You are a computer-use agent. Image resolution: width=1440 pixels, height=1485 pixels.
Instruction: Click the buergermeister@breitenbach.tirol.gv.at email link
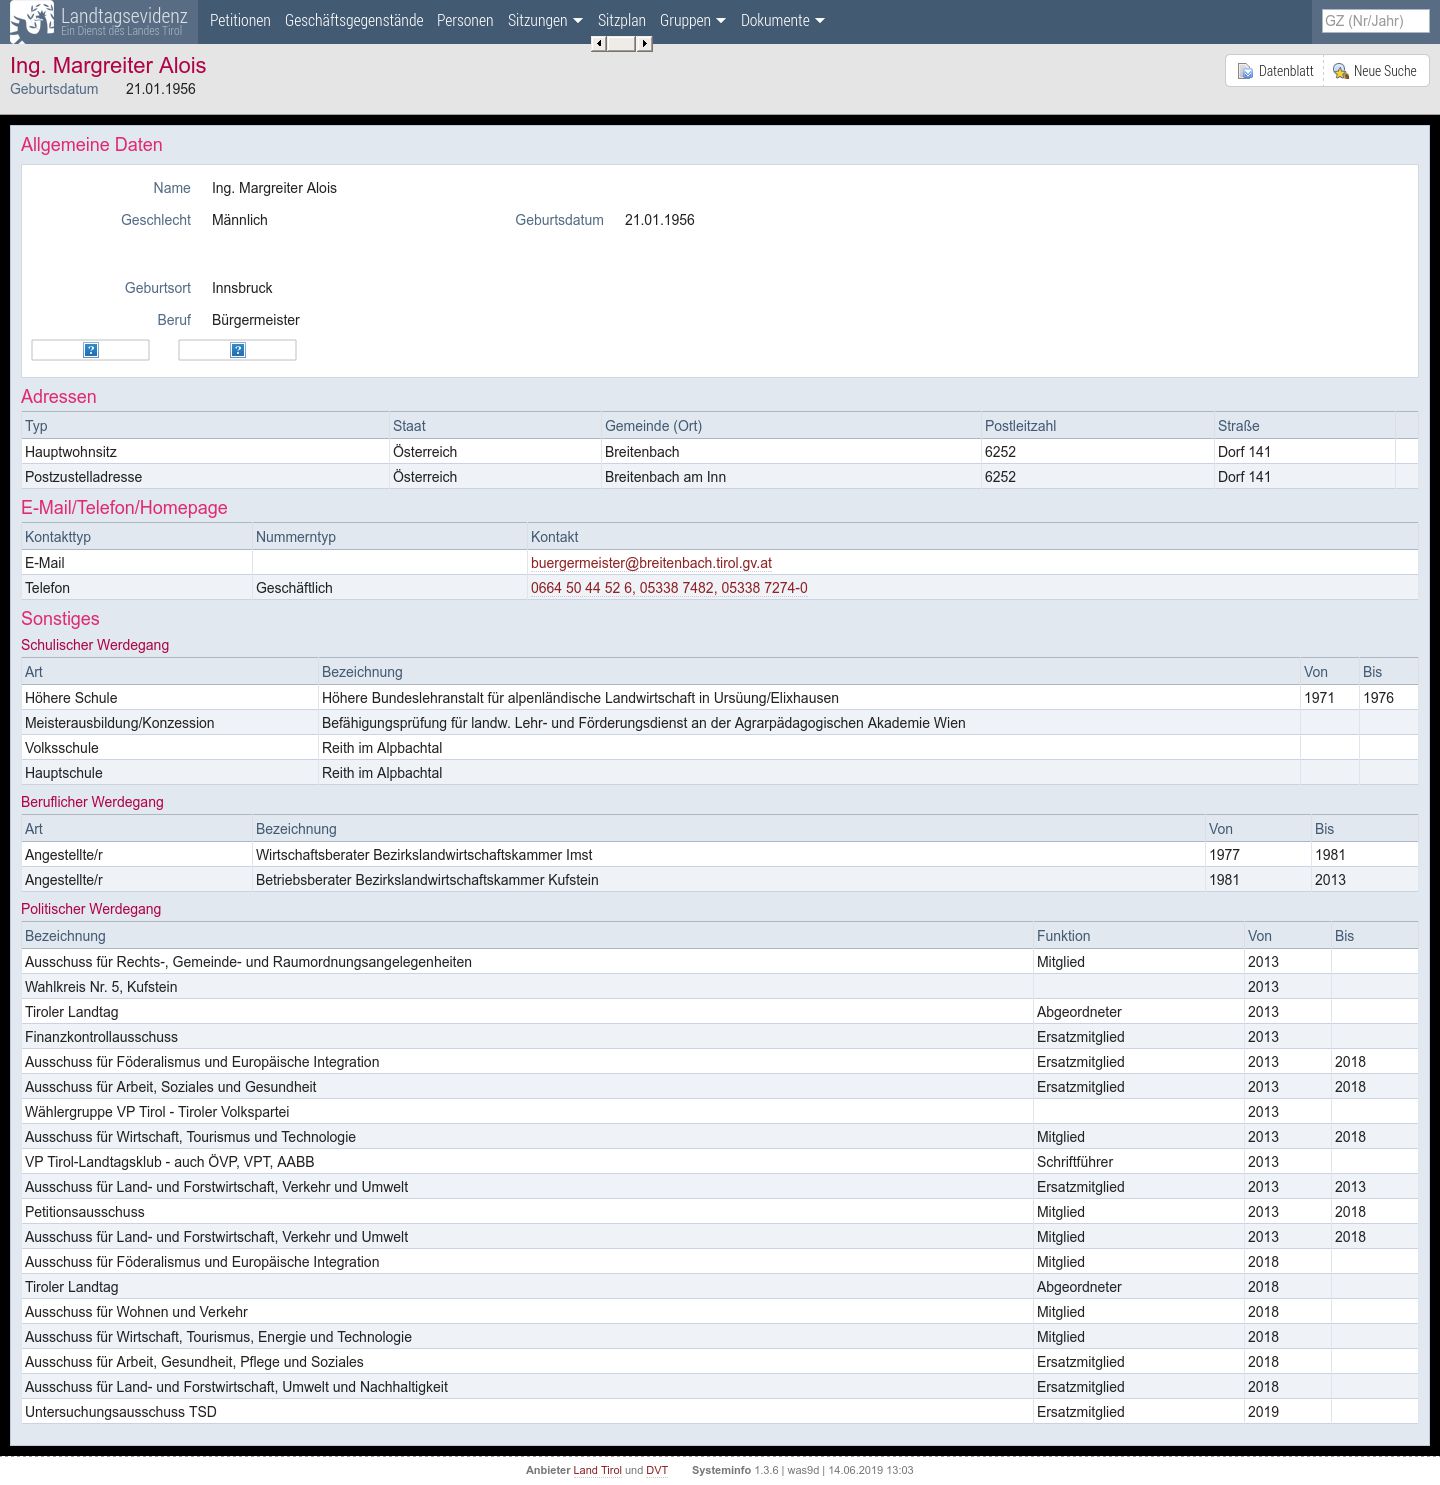651,563
